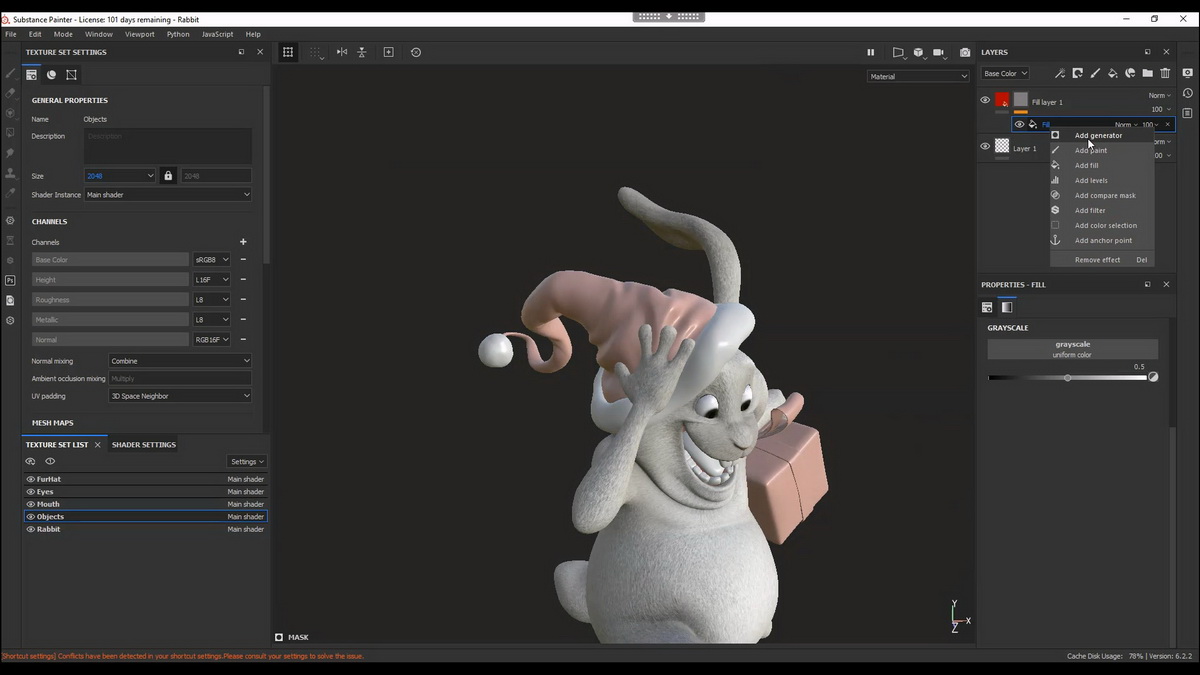Select the Projection tool in left toolbar
Image resolution: width=1200 pixels, height=675 pixels.
coord(10,113)
